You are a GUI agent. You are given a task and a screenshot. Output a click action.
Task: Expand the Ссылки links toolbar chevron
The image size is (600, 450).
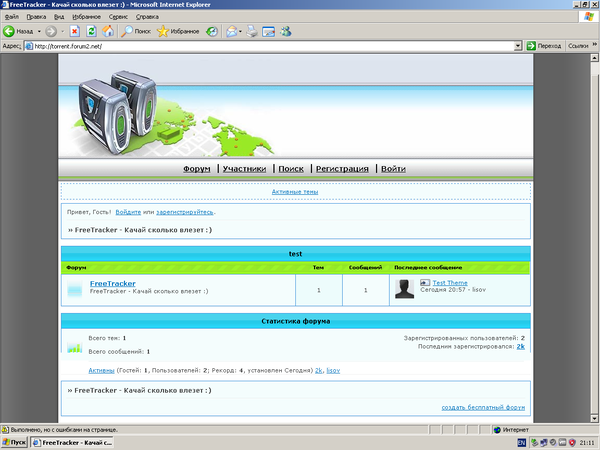click(x=595, y=45)
